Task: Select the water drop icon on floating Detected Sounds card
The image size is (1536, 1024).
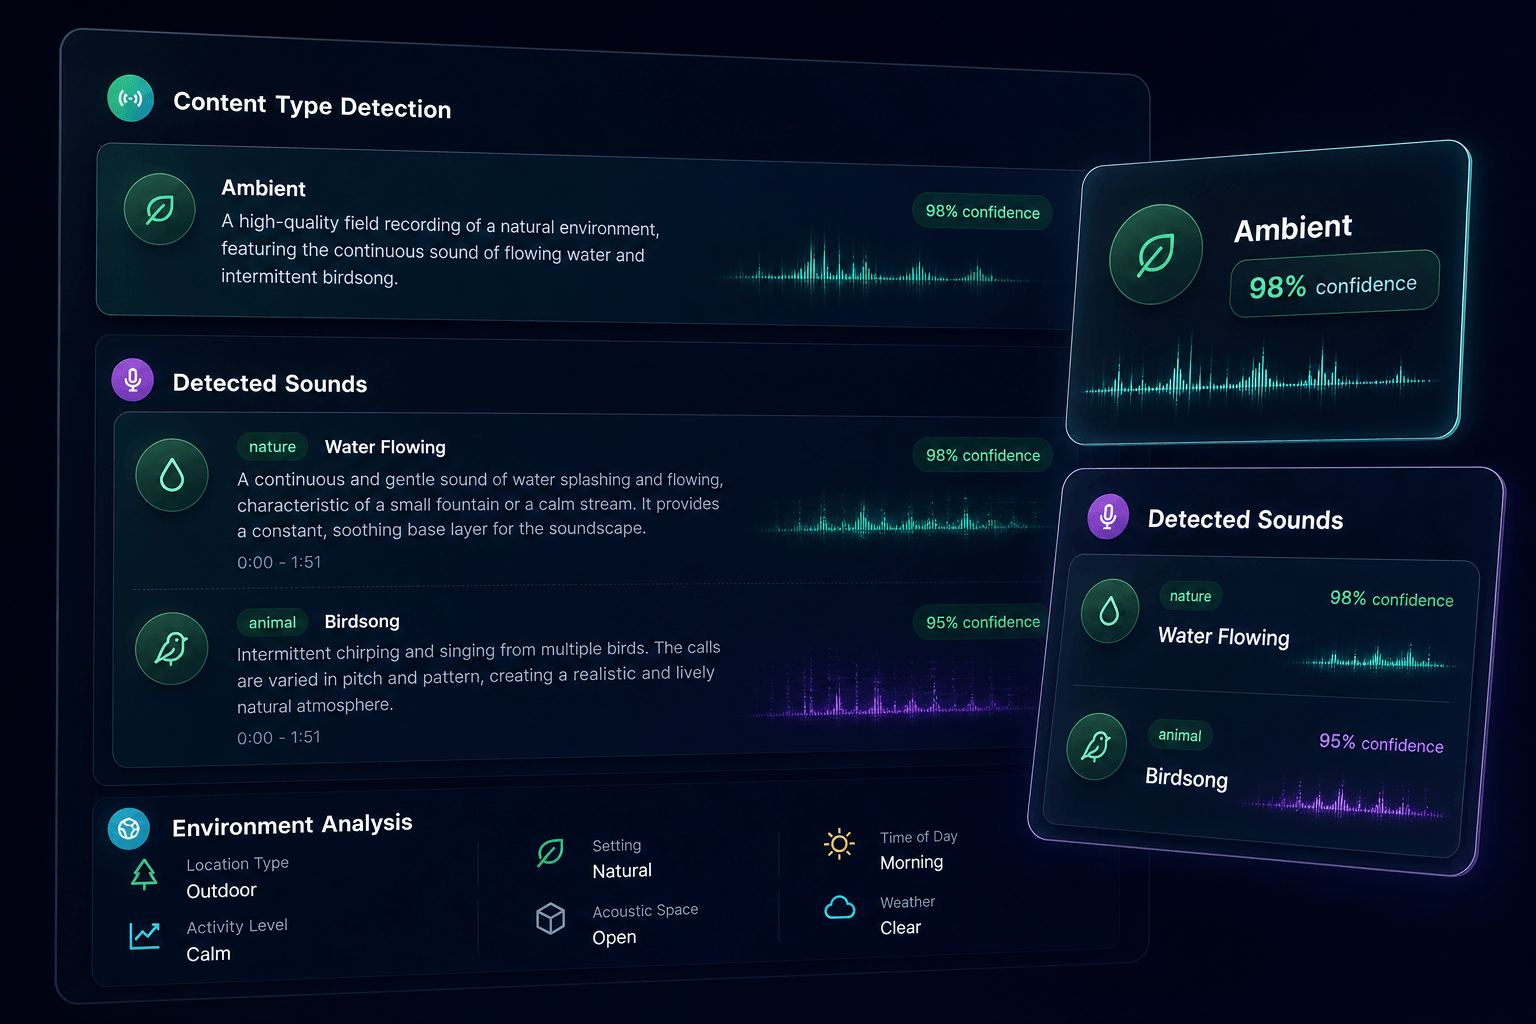Action: [x=1110, y=611]
